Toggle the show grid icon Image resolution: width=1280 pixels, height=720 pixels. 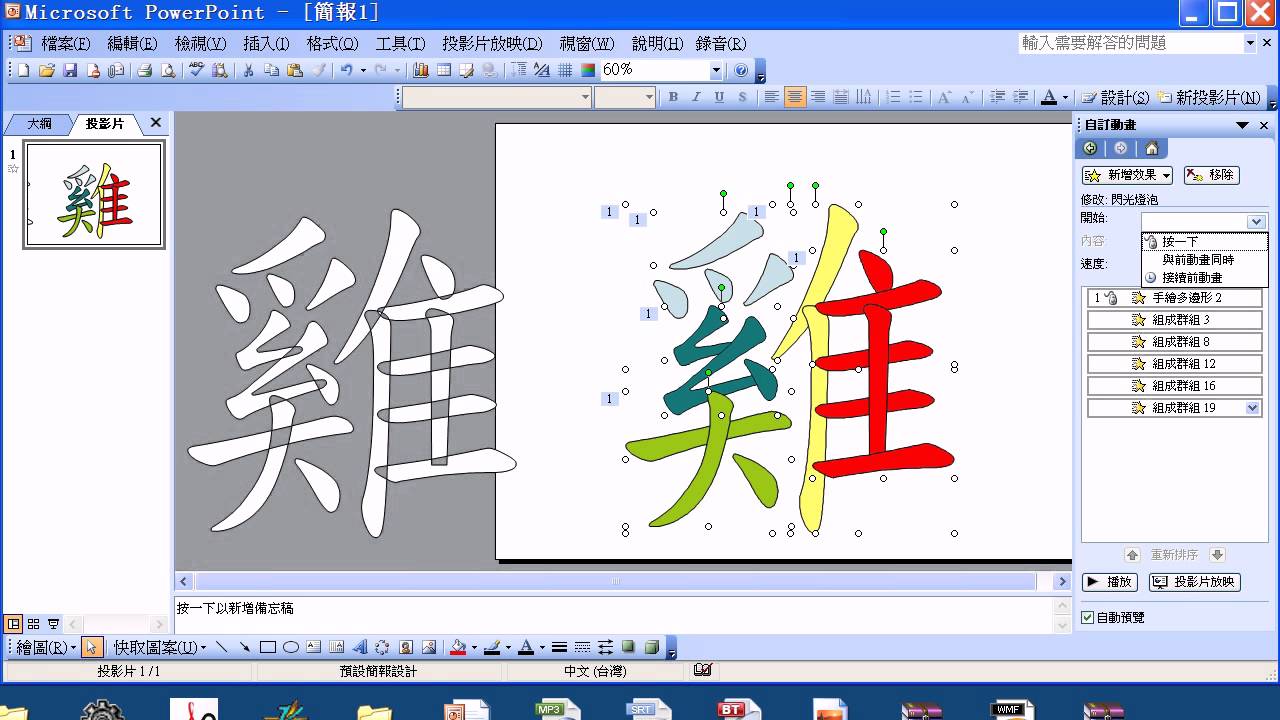pyautogui.click(x=565, y=70)
